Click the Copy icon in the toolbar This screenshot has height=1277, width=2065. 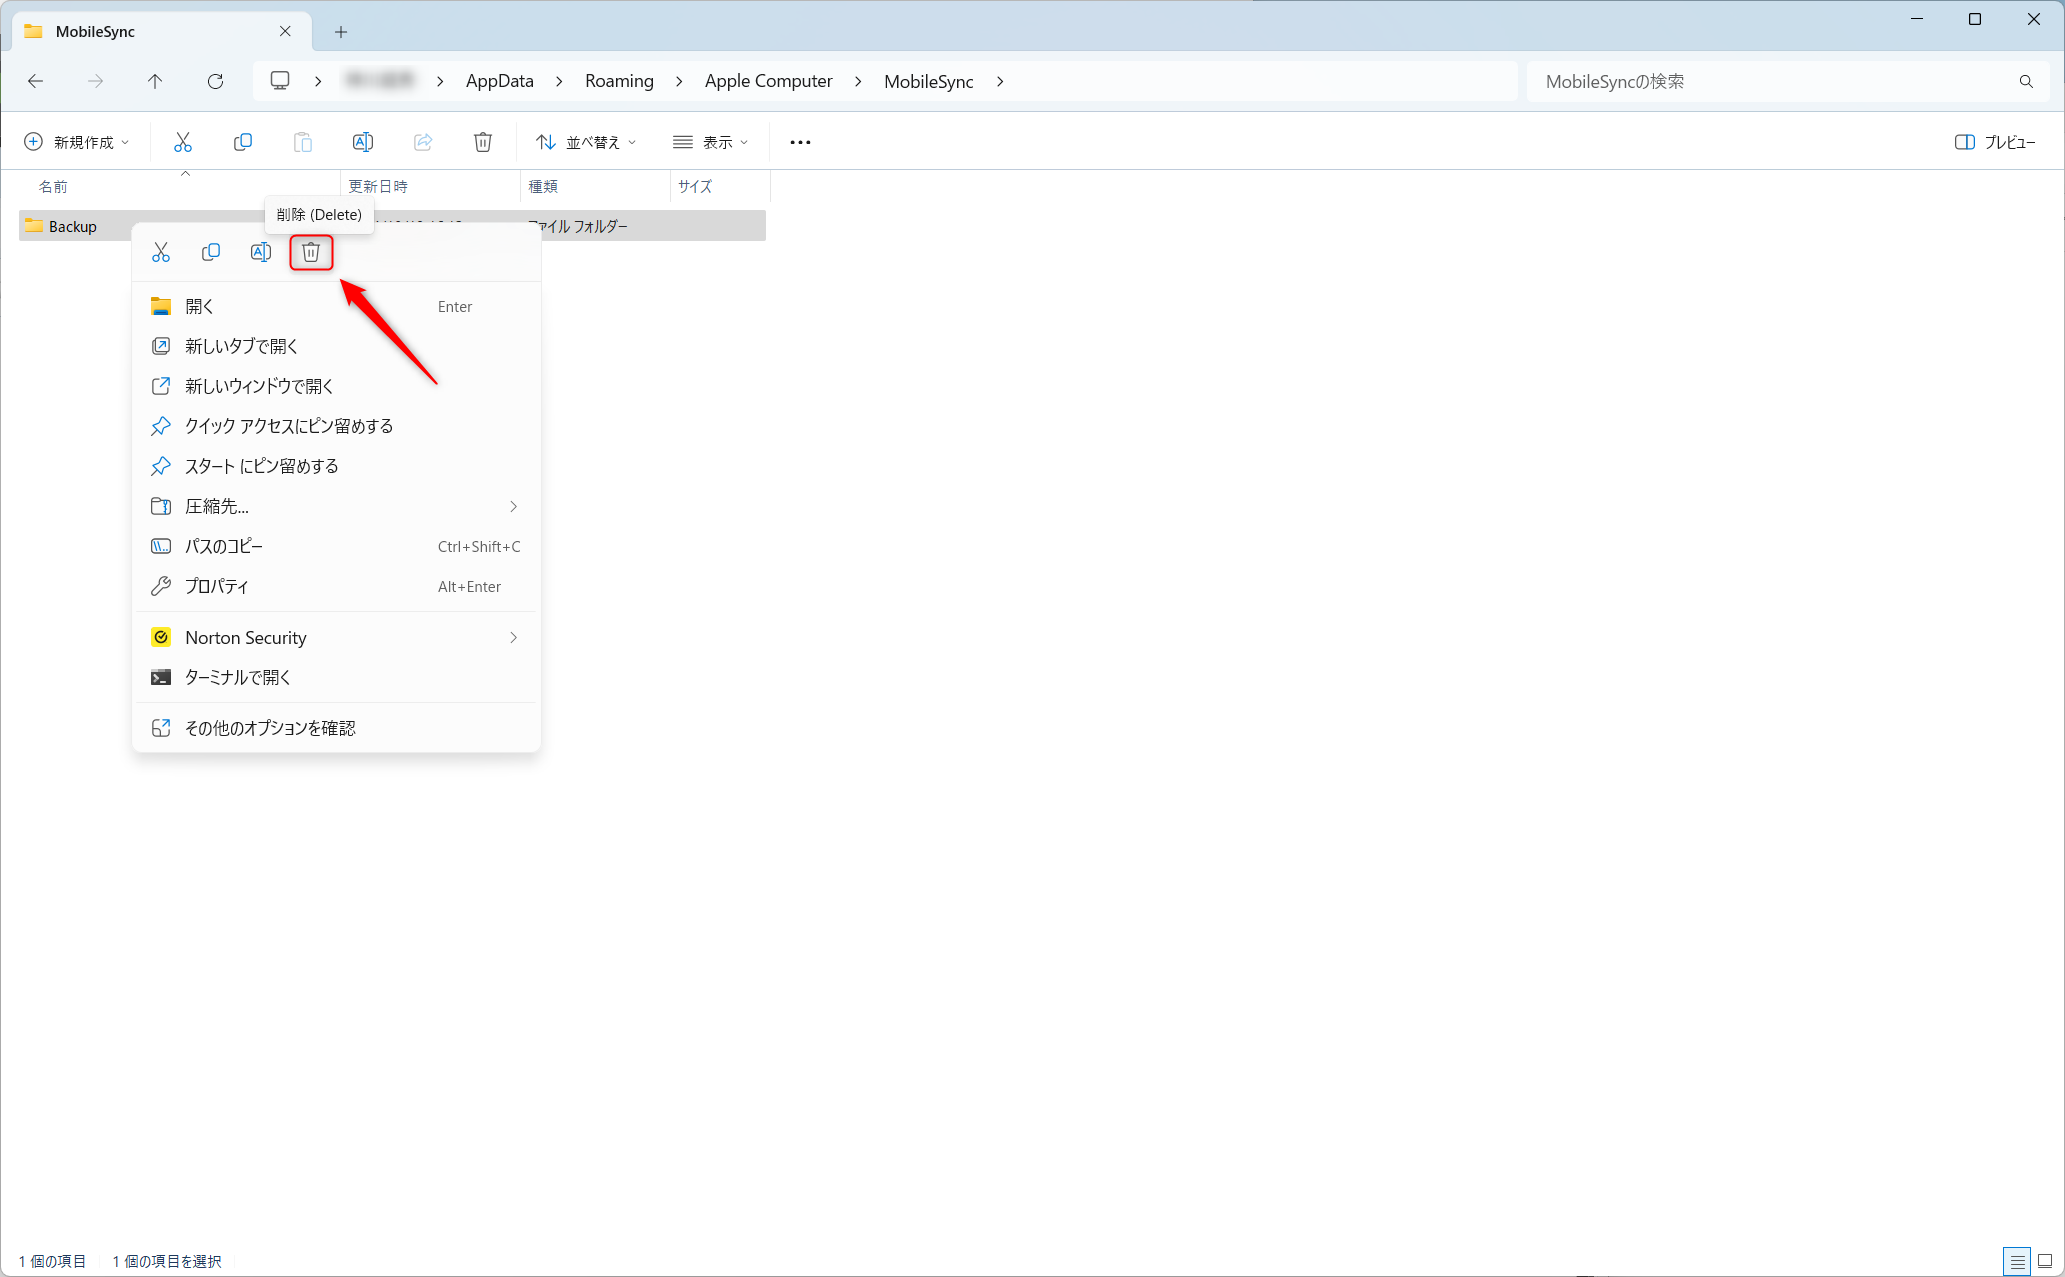pos(243,142)
